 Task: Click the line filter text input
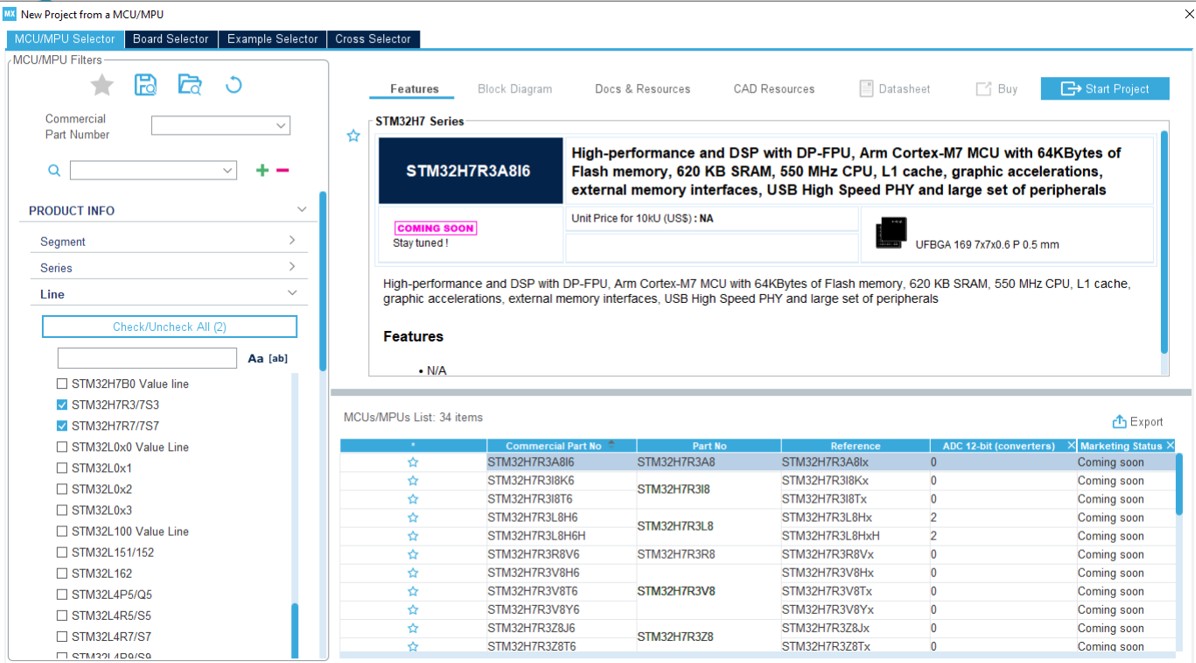tap(147, 358)
